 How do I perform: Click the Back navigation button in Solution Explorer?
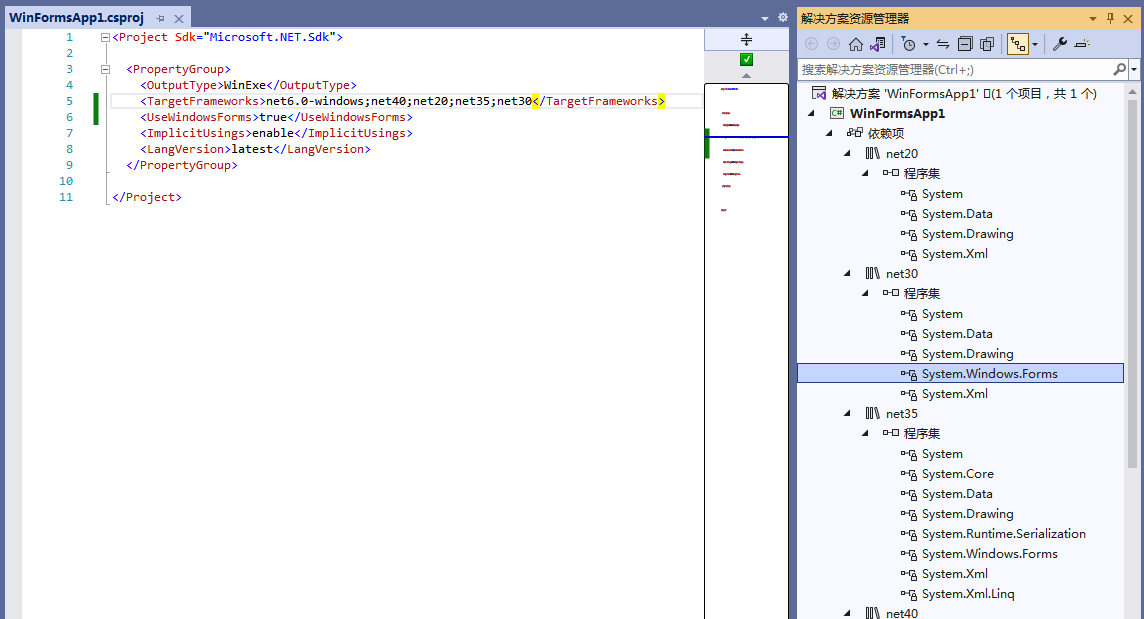[x=811, y=43]
